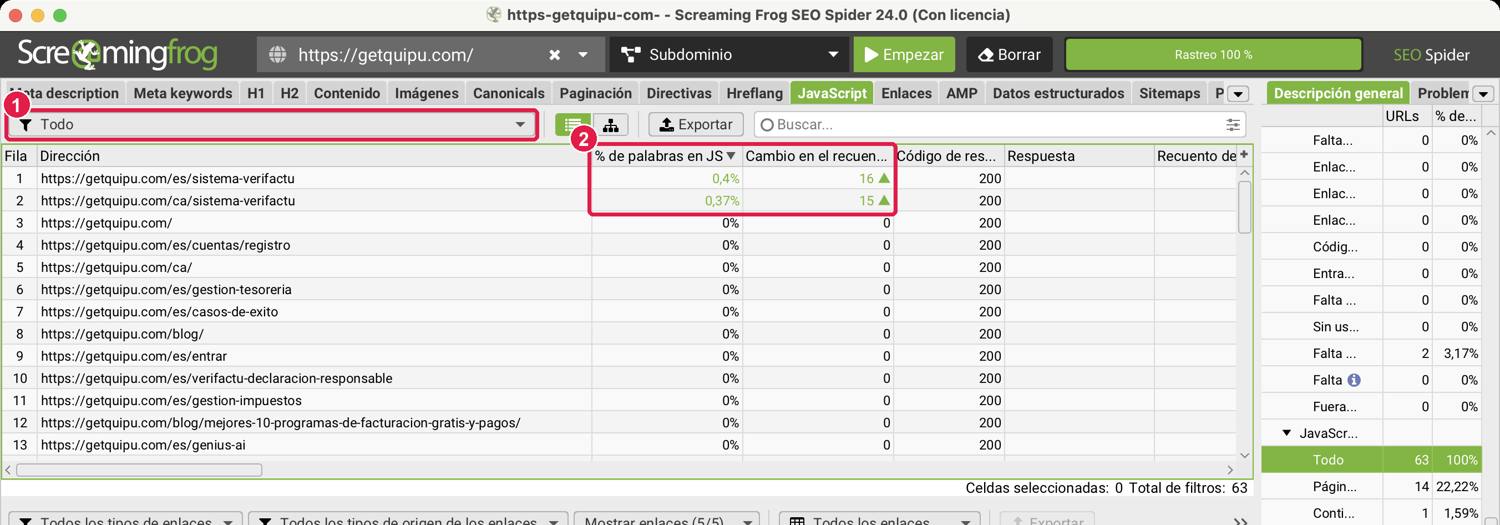Screen dimensions: 1500x525
Task: Open the Contenido tab
Action: [347, 93]
